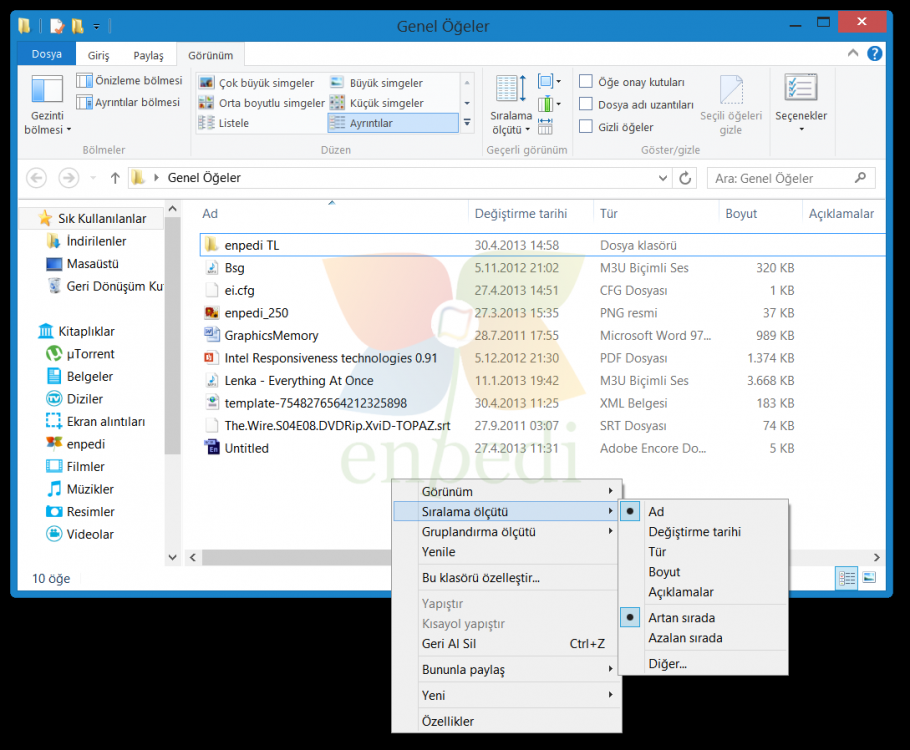This screenshot has height=750, width=910.
Task: Click the Help question mark icon
Action: [874, 54]
